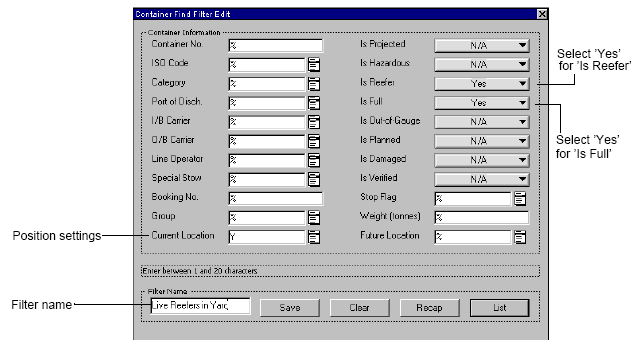Open the lookup list beside Category
The height and width of the screenshot is (364, 644).
(314, 84)
